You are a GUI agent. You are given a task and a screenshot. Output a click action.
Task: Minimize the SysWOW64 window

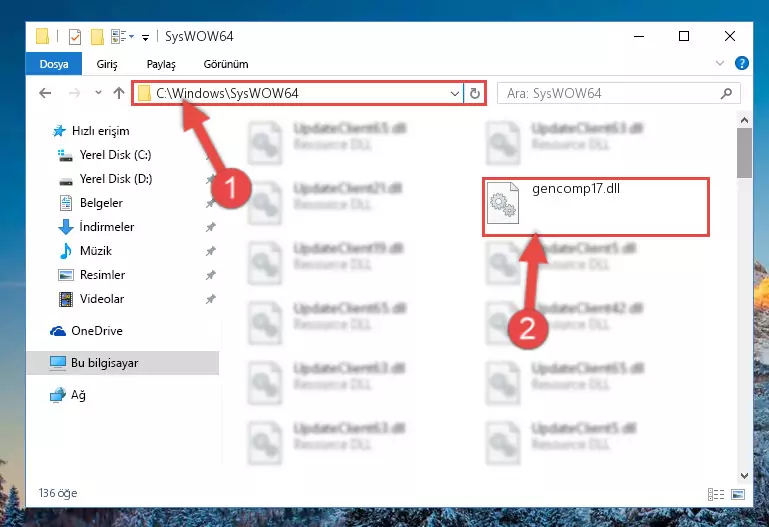point(639,36)
